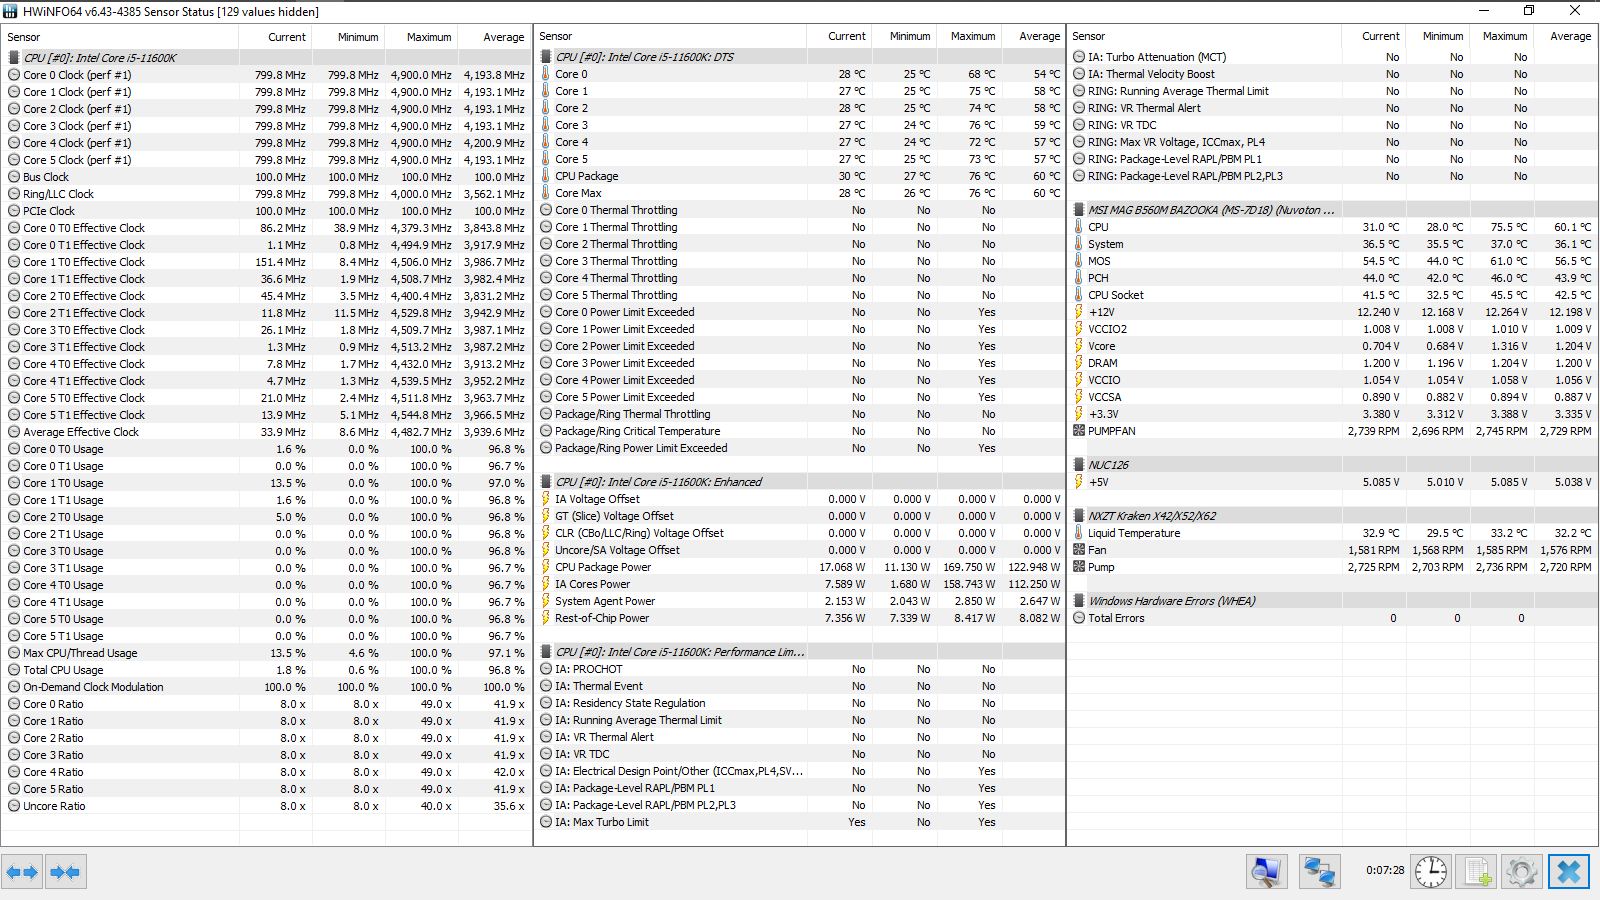
Task: Select the Ring/LLC Clock row
Action: pos(266,194)
